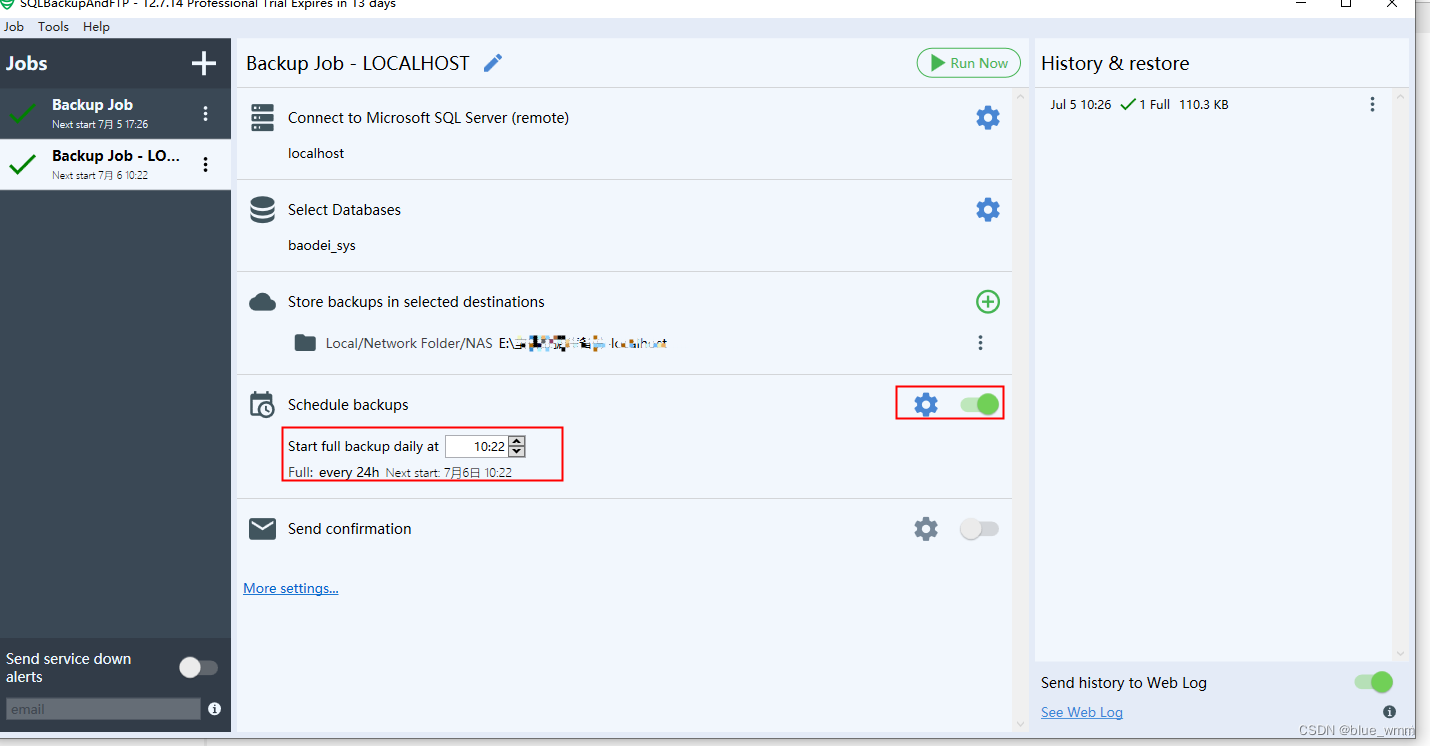The image size is (1430, 746).
Task: Click the baodei_sys database name
Action: tap(322, 245)
